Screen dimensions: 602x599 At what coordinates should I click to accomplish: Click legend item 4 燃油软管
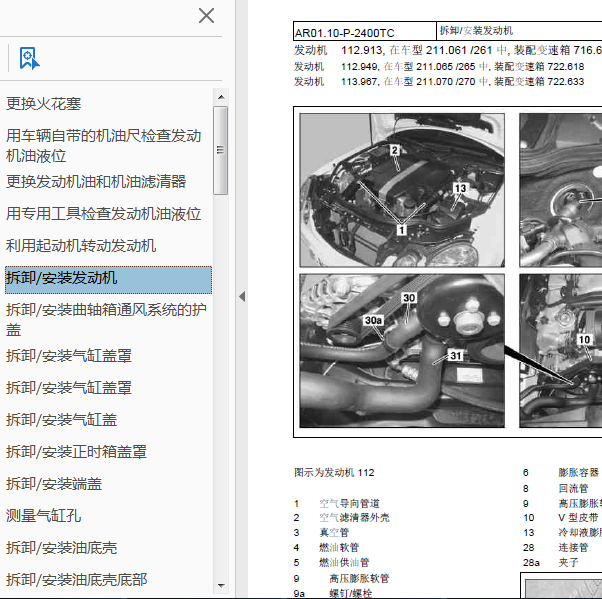[327, 548]
